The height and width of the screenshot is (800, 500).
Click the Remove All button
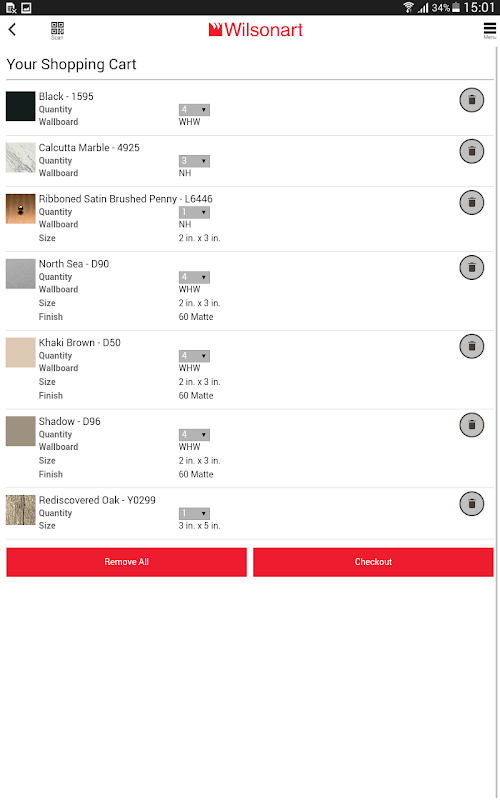127,562
